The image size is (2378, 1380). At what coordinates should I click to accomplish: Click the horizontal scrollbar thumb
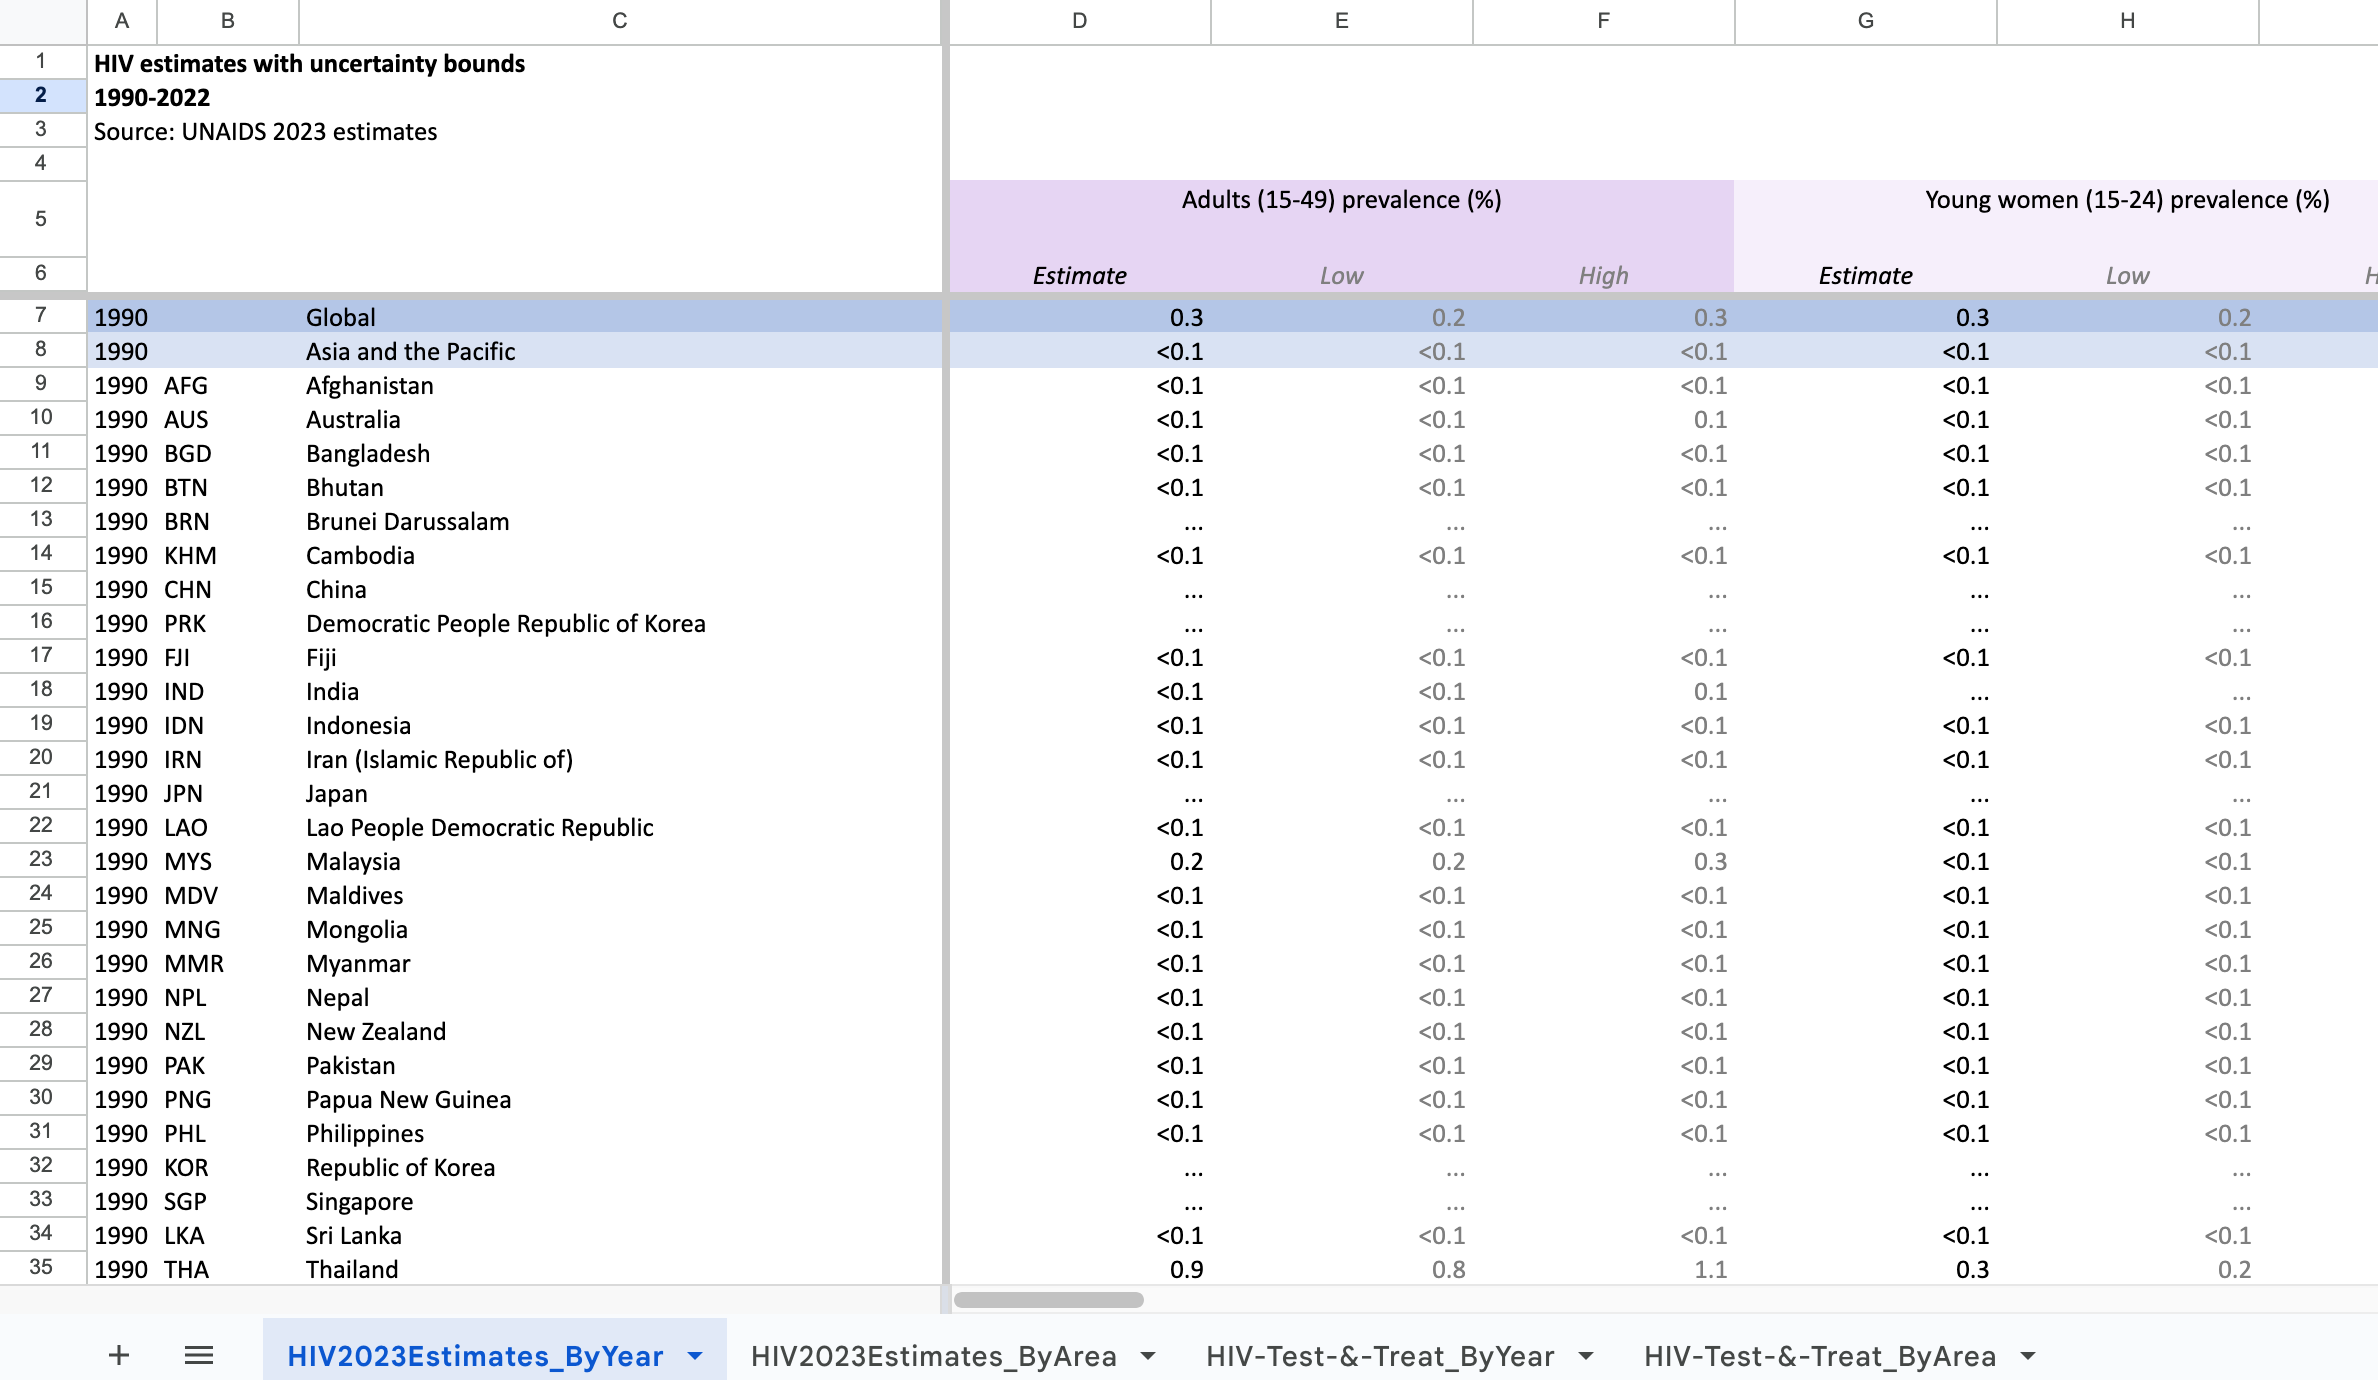[1048, 1299]
